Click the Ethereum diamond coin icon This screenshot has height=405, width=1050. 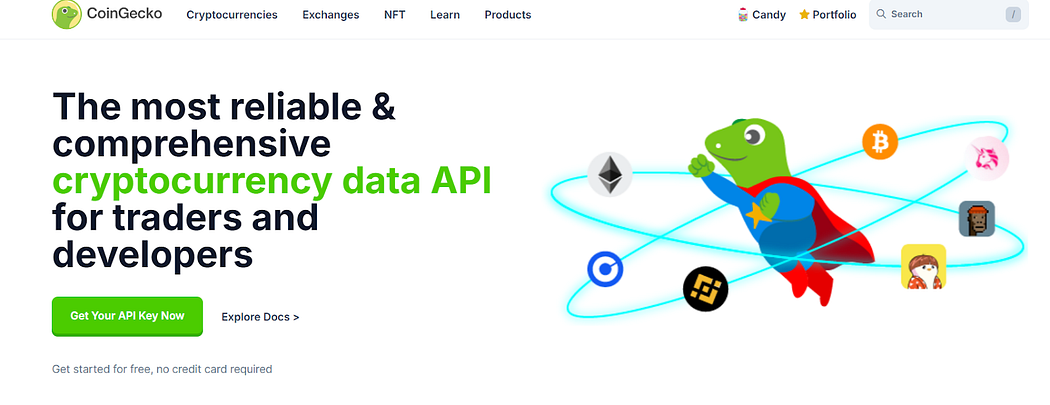pyautogui.click(x=609, y=175)
